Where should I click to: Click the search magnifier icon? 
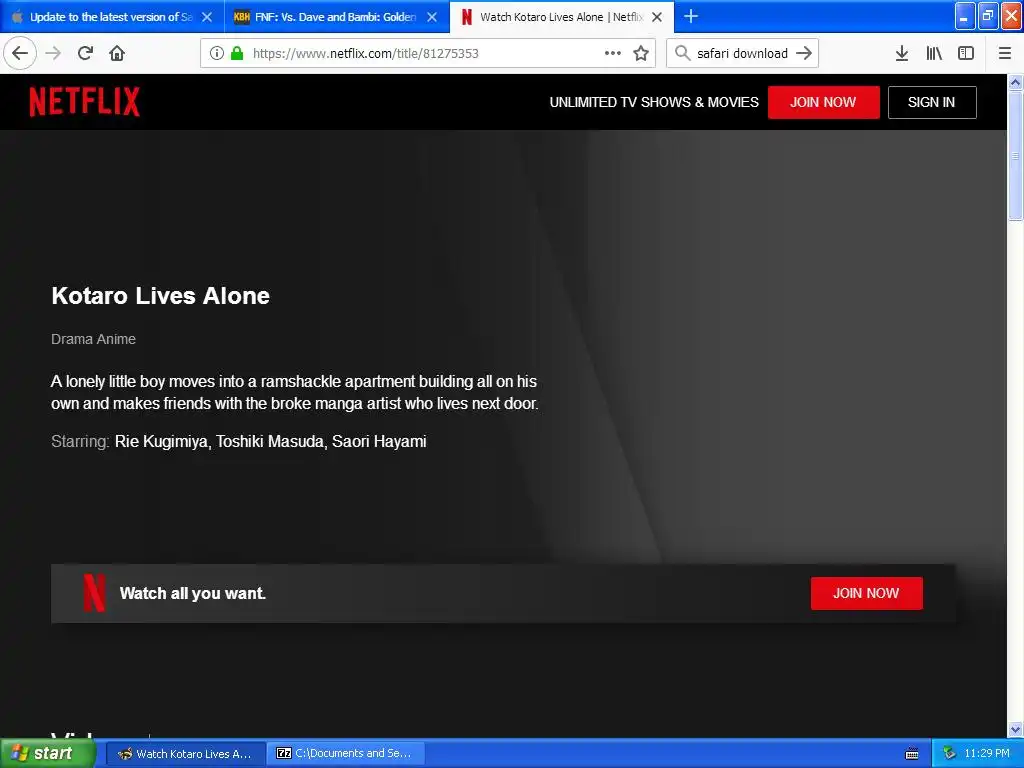(682, 53)
